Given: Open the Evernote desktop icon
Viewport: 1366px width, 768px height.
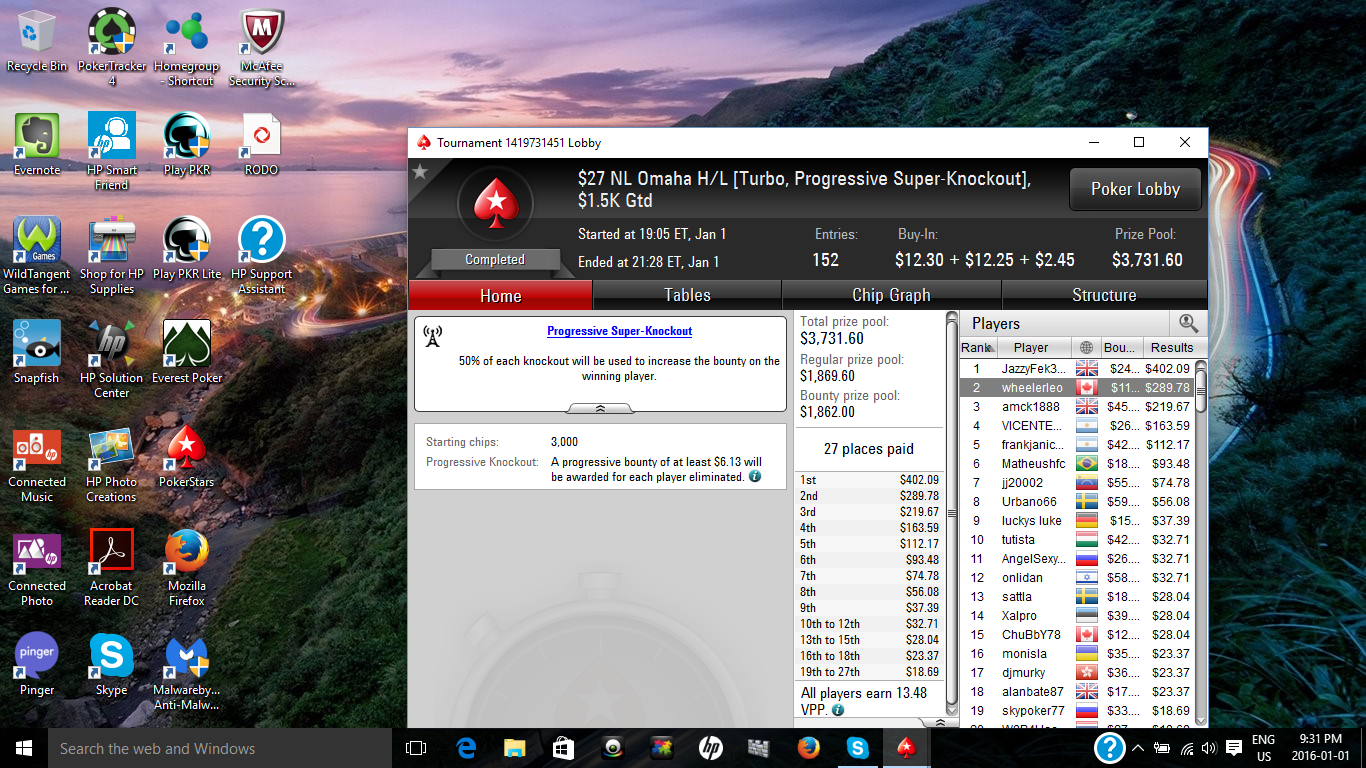Looking at the screenshot, I should pyautogui.click(x=37, y=145).
